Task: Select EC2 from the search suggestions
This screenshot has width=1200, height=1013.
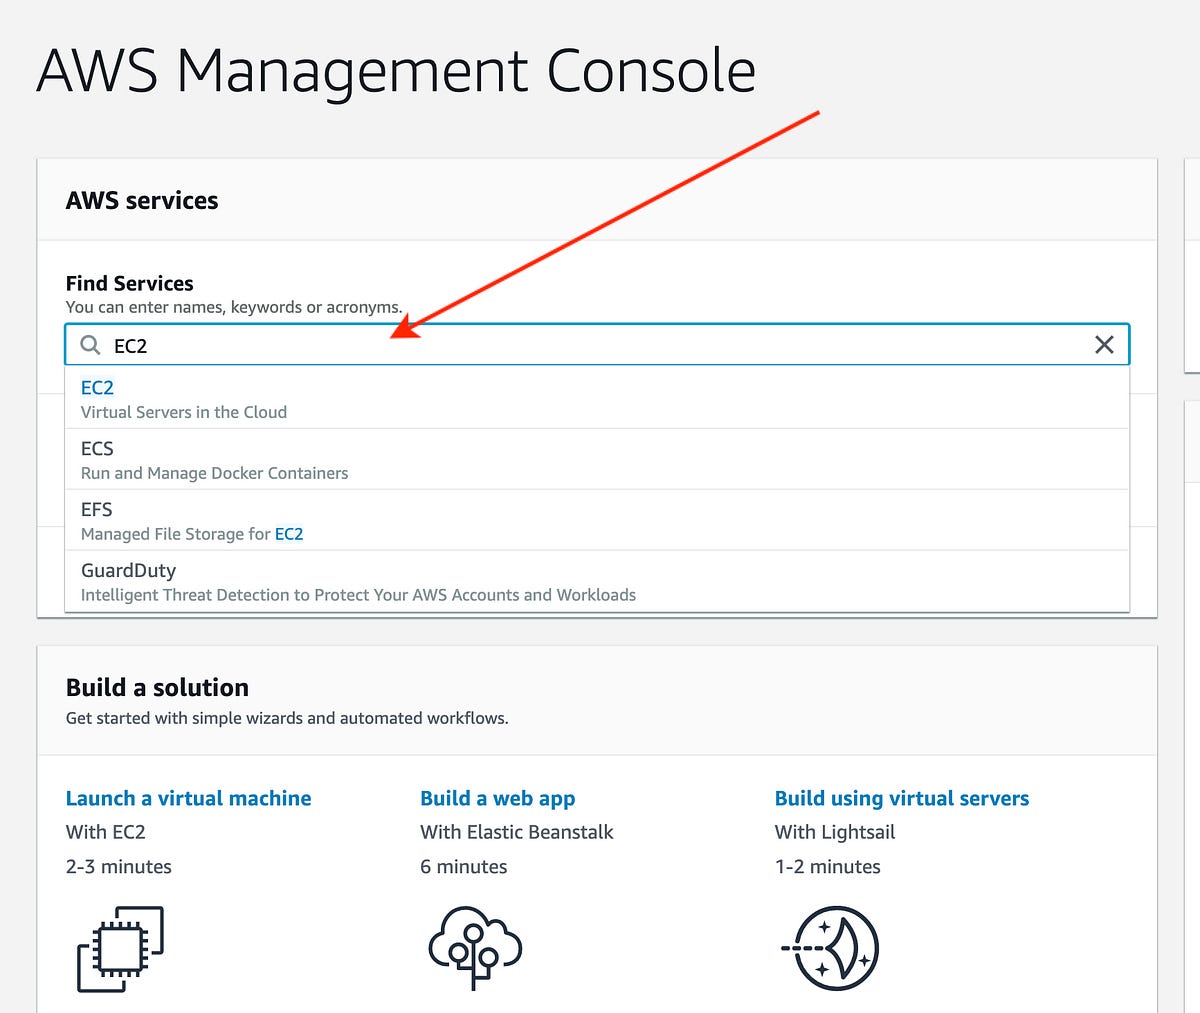Action: pyautogui.click(x=97, y=388)
